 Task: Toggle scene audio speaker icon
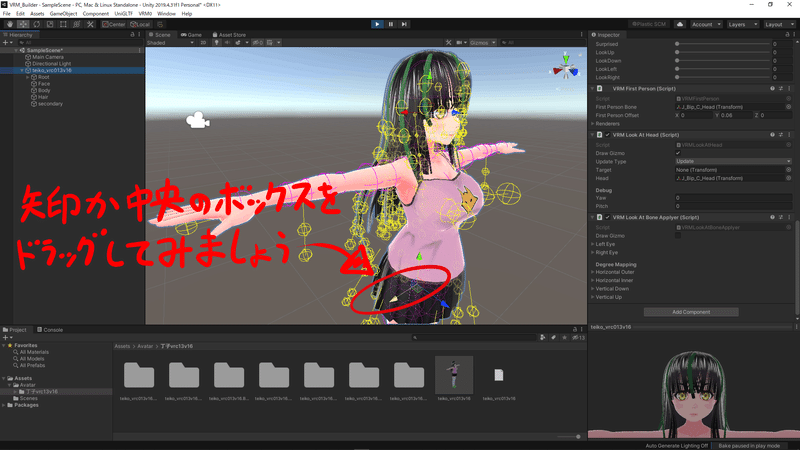click(227, 43)
